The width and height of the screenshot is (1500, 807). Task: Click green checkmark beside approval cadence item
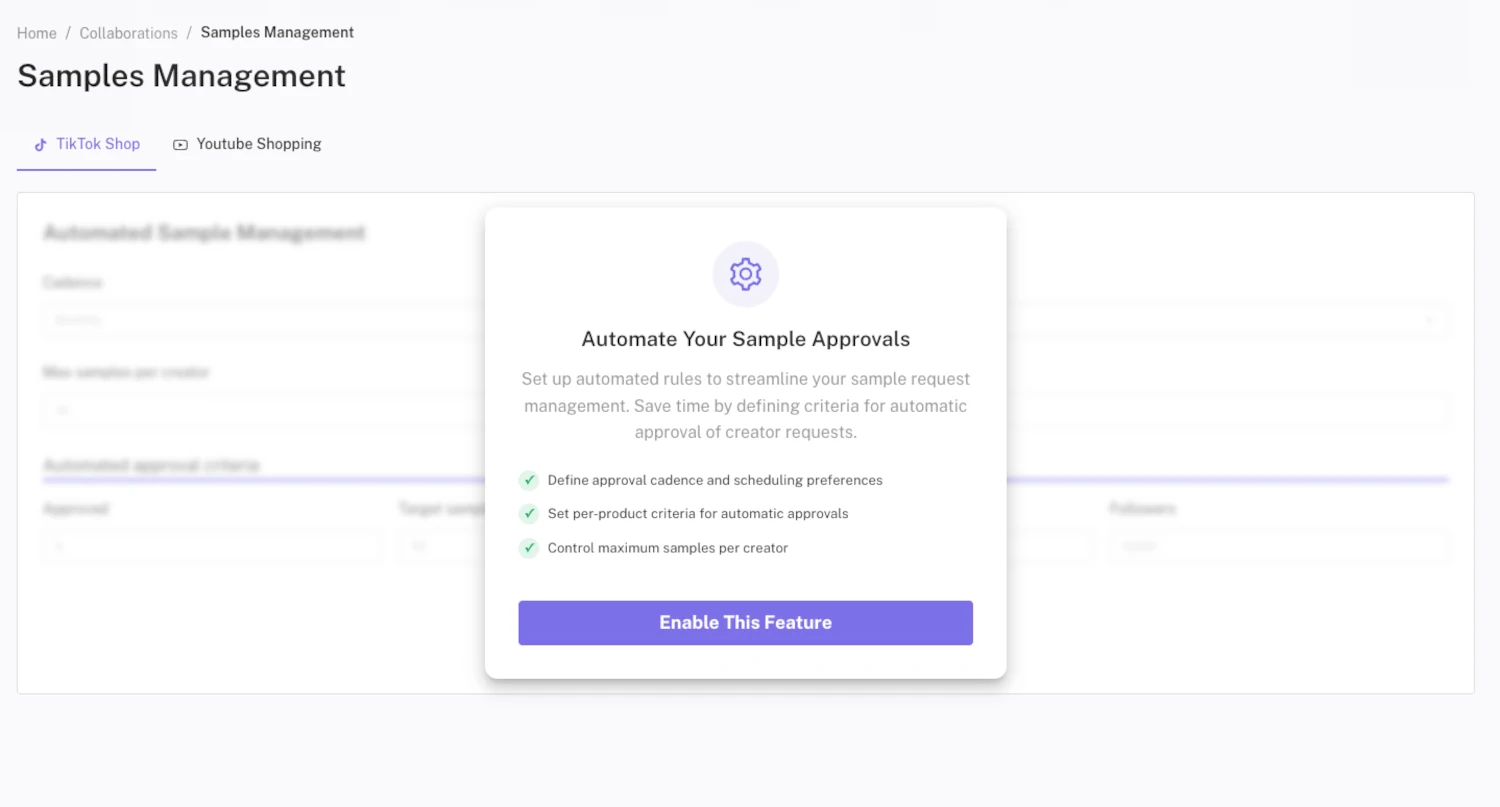529,480
